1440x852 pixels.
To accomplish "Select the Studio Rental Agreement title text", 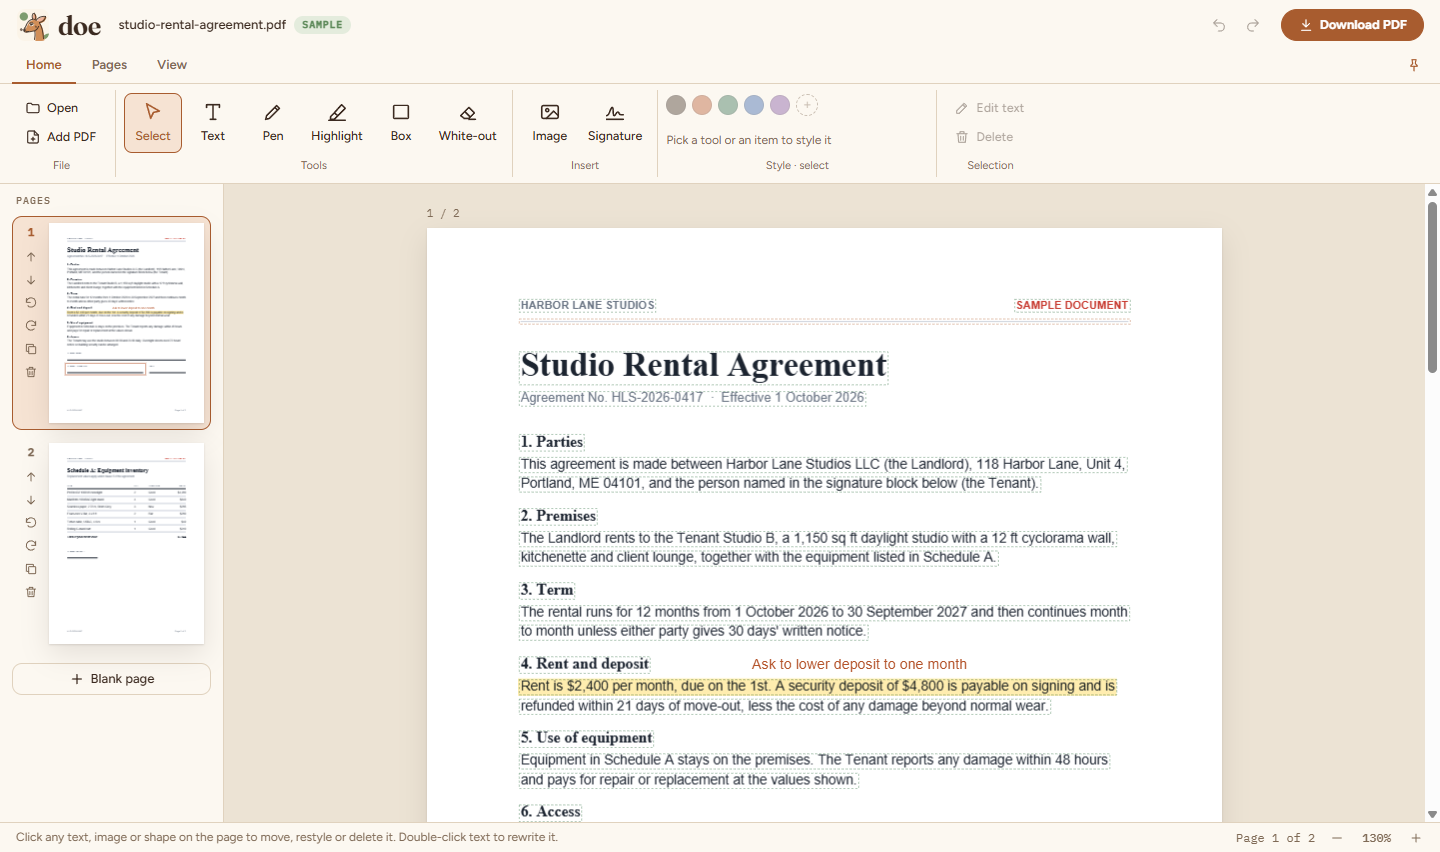I will coord(704,365).
